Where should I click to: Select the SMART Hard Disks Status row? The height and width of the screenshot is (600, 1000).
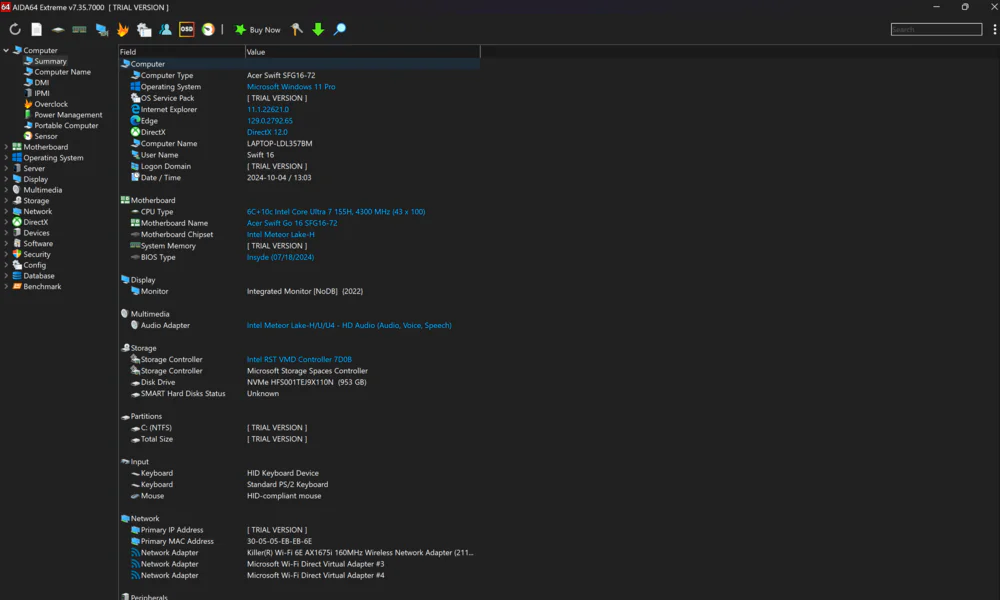pyautogui.click(x=300, y=394)
